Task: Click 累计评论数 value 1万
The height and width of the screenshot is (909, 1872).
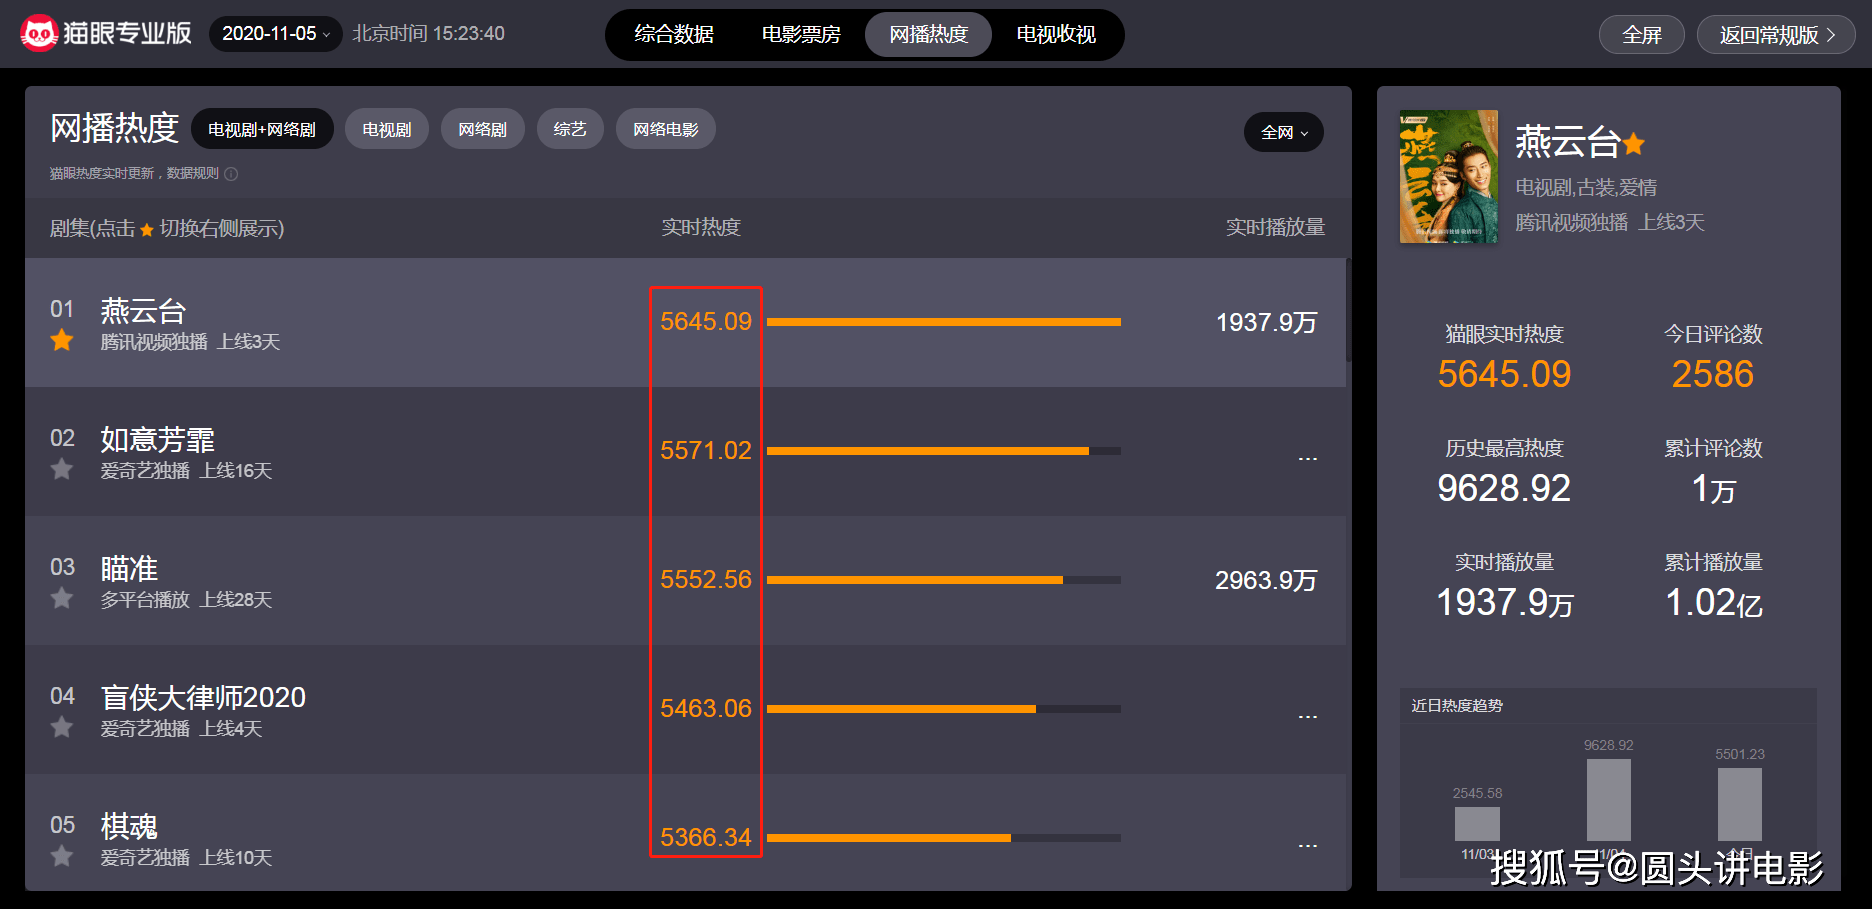Action: point(1713,488)
